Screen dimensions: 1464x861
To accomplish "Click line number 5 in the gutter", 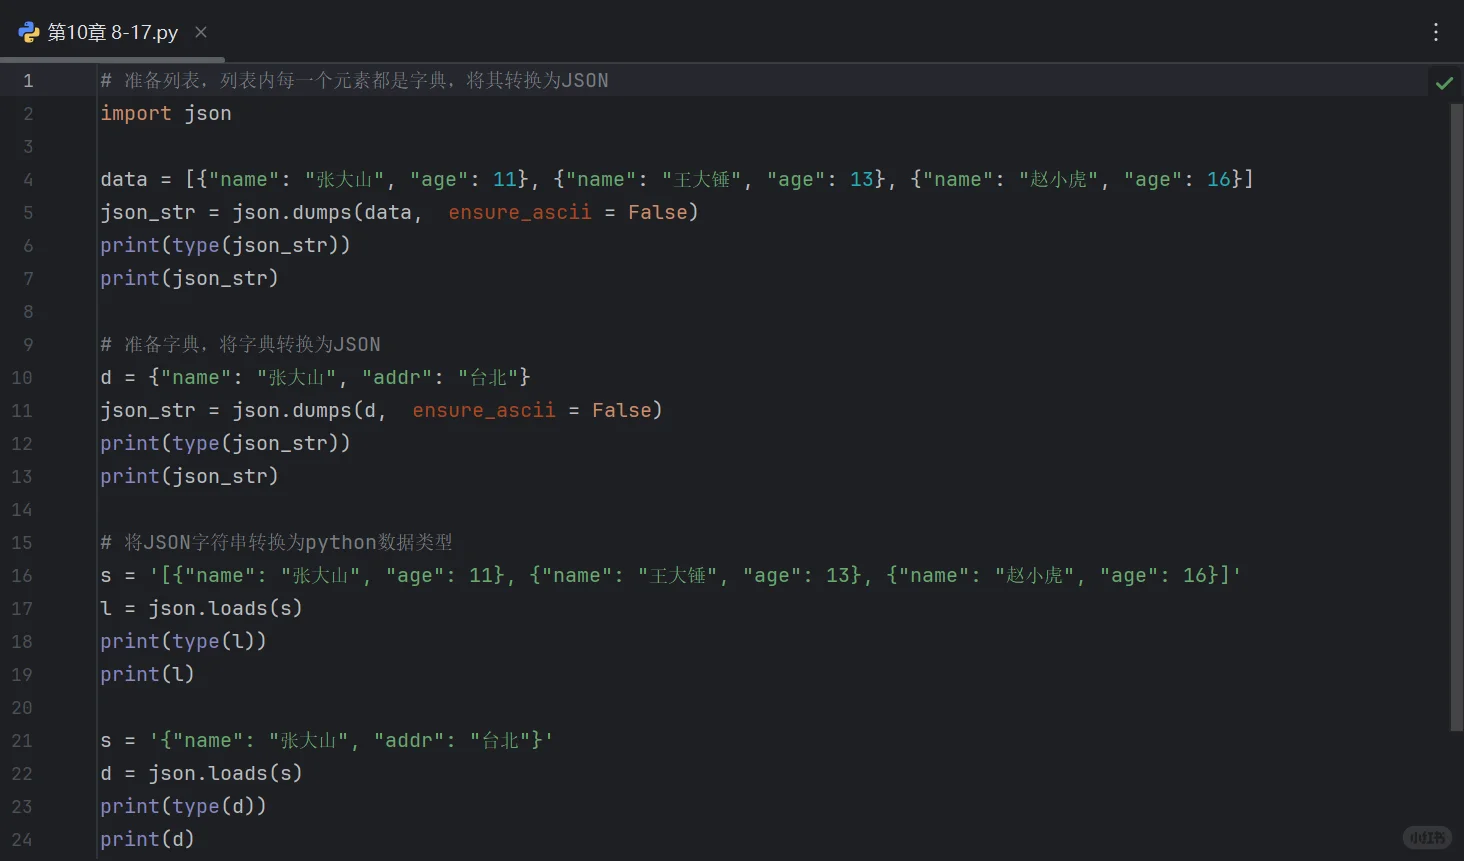I will point(28,212).
